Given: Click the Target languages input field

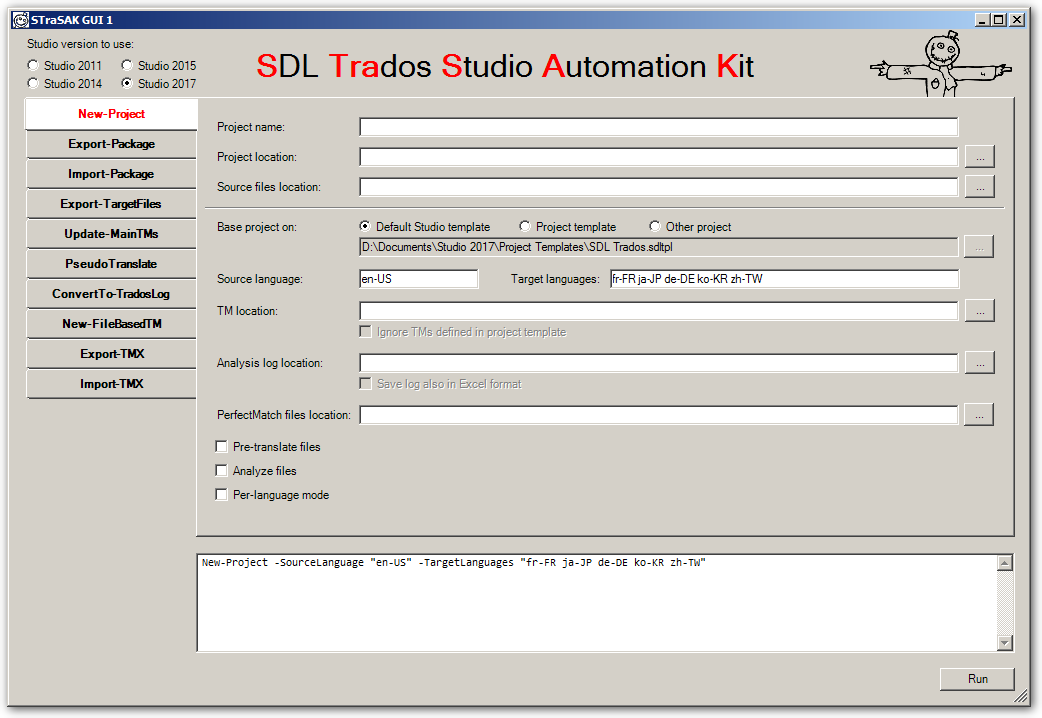Looking at the screenshot, I should click(784, 279).
